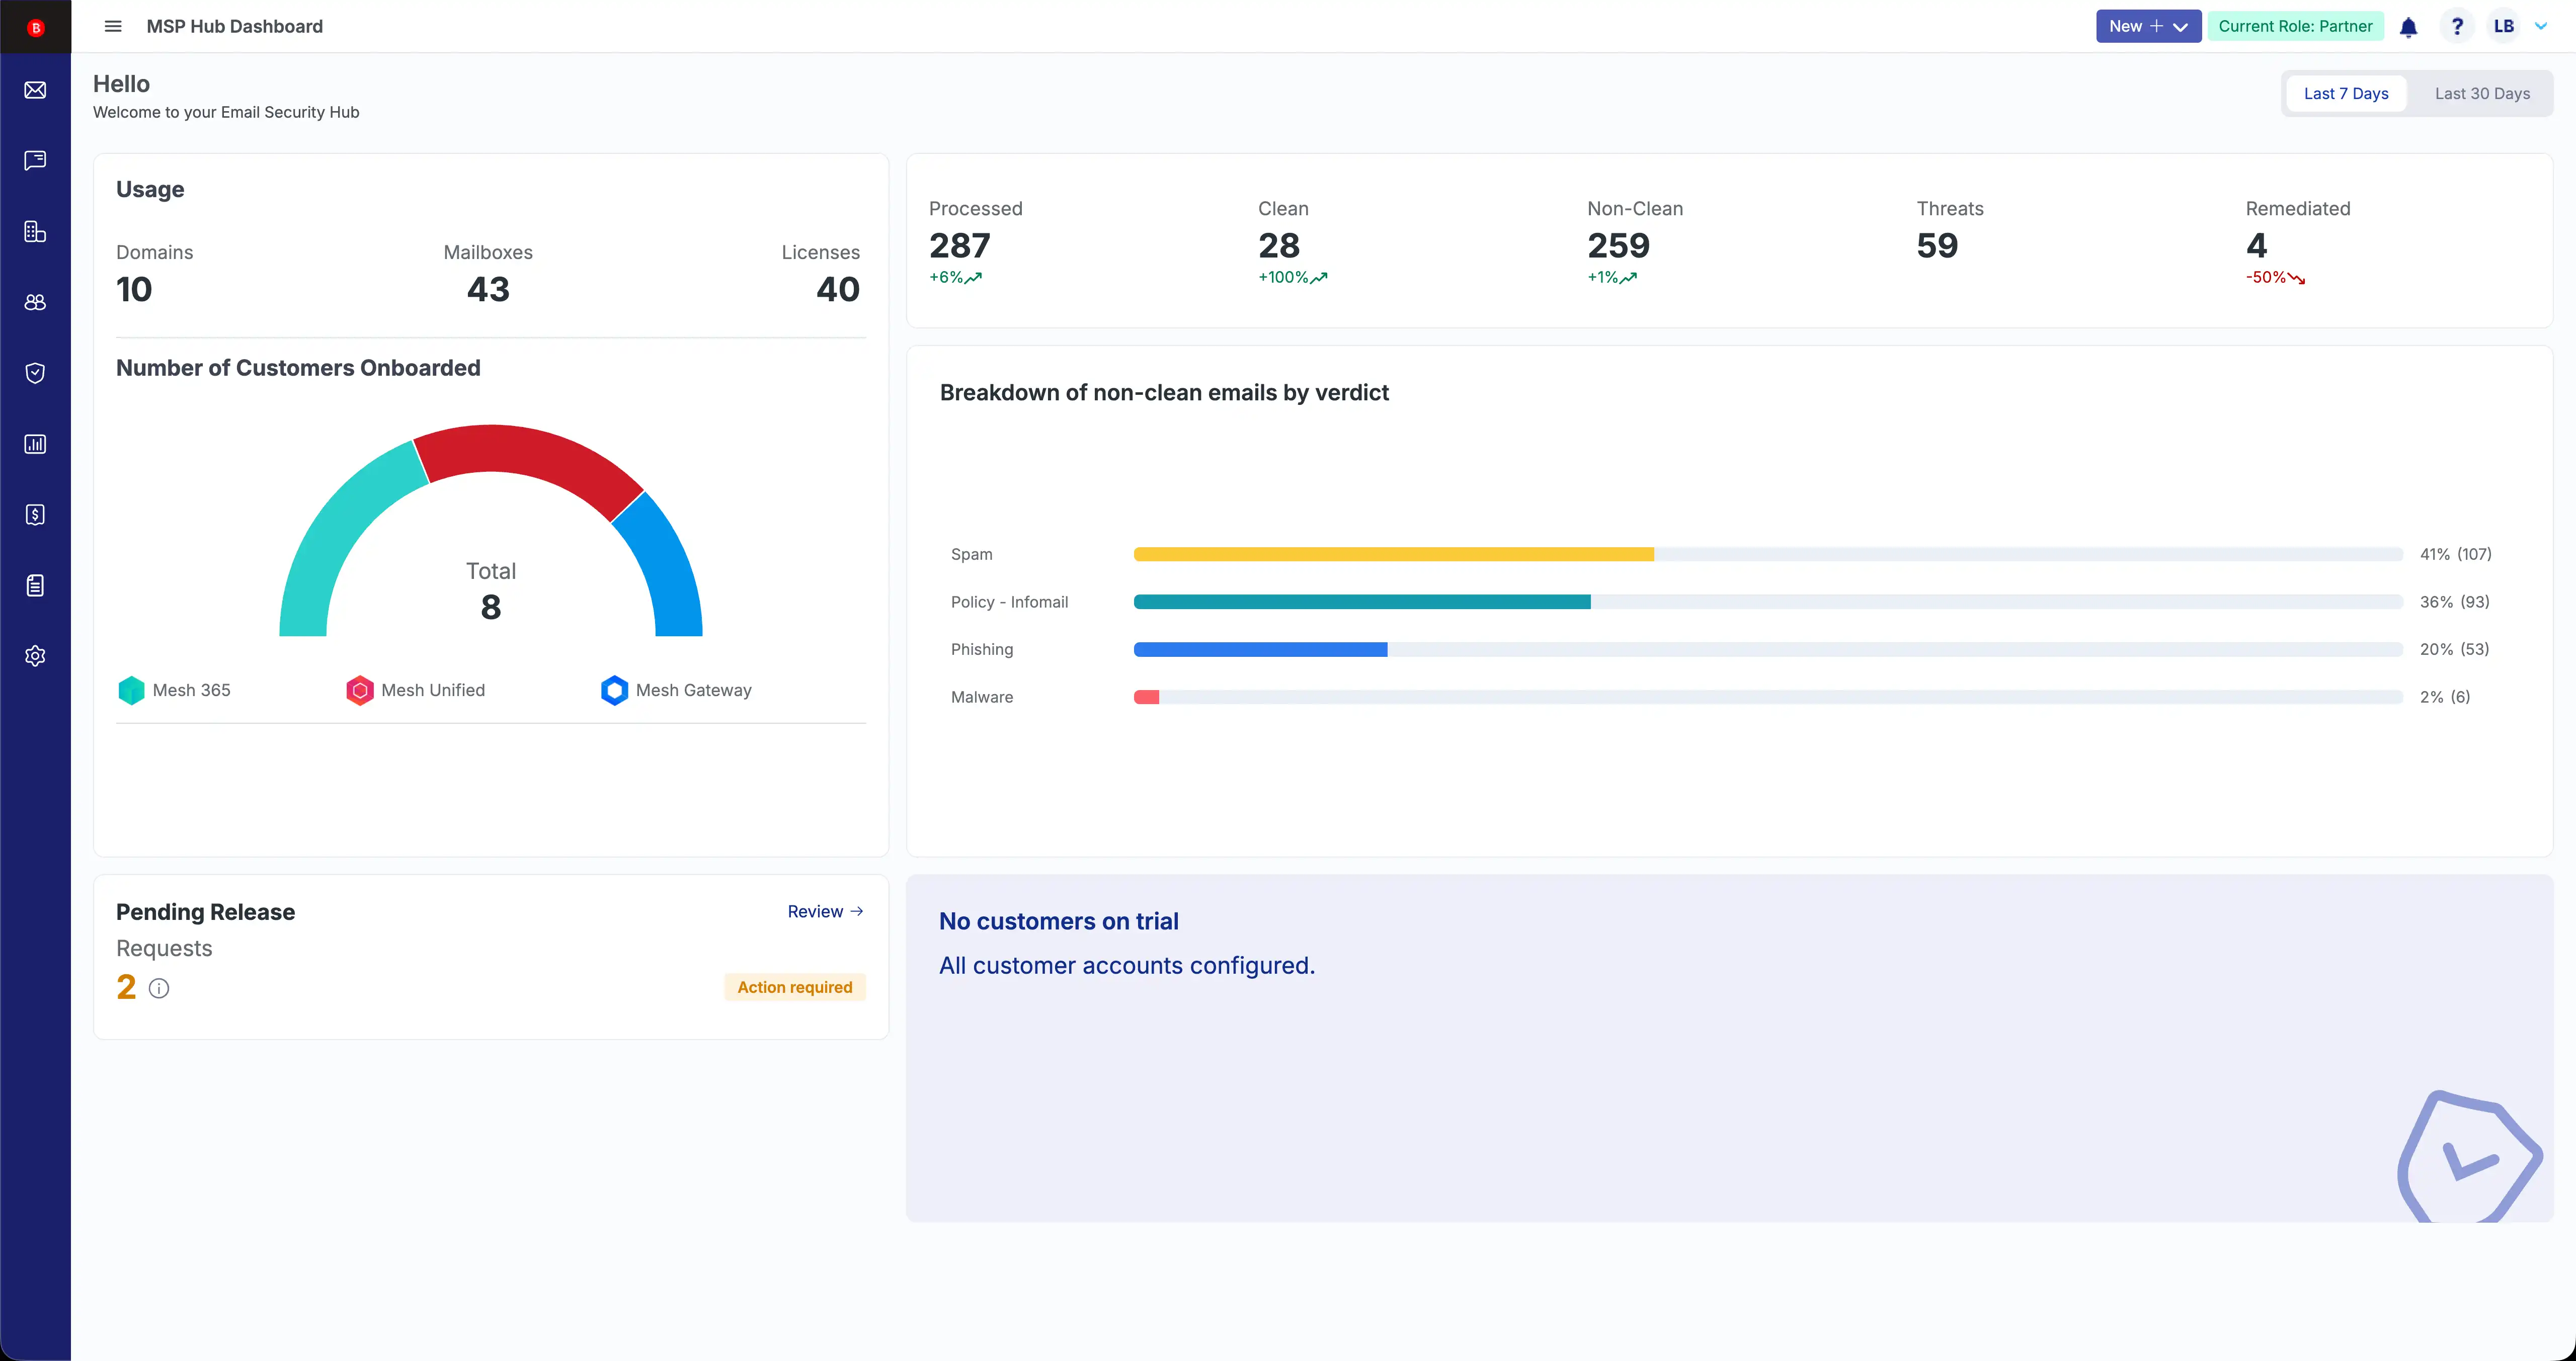Viewport: 2576px width, 1361px height.
Task: Open the envelope mail icon in sidebar
Action: [35, 90]
